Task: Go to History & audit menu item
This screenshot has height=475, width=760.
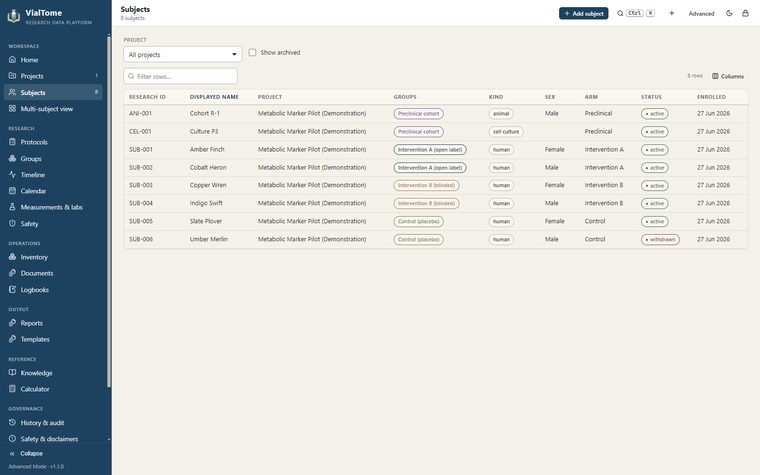Action: pos(54,423)
